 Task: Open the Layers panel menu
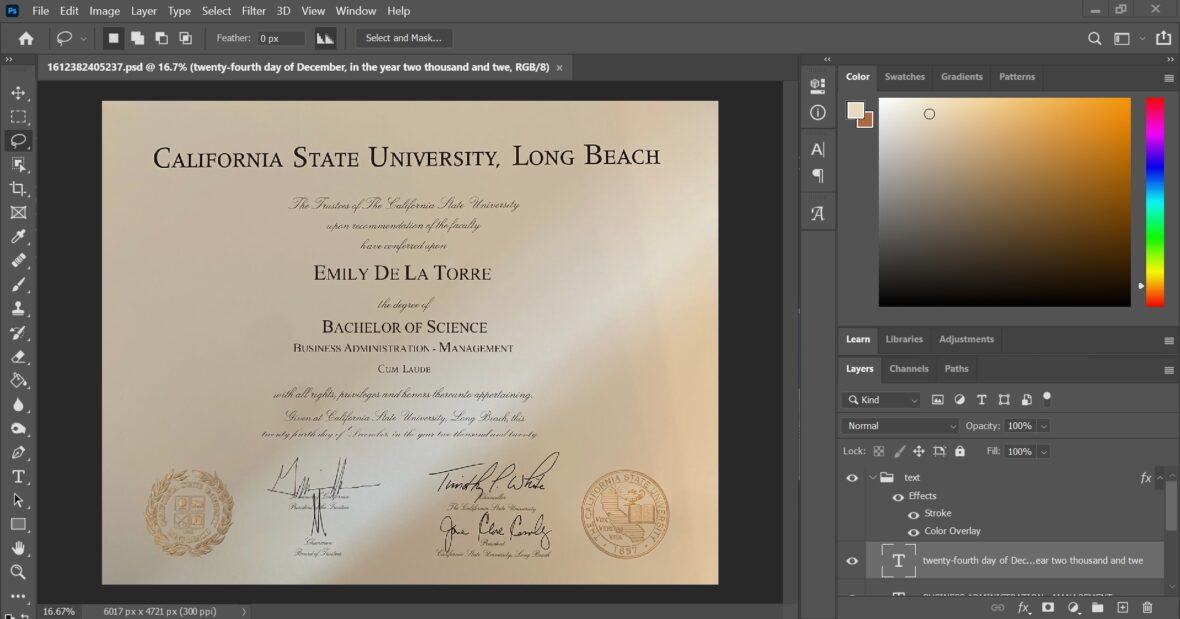pos(1169,370)
